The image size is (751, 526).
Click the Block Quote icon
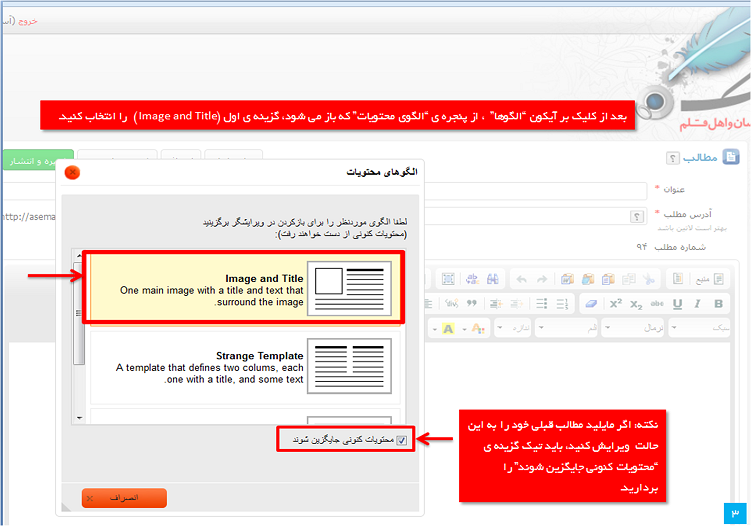click(472, 304)
